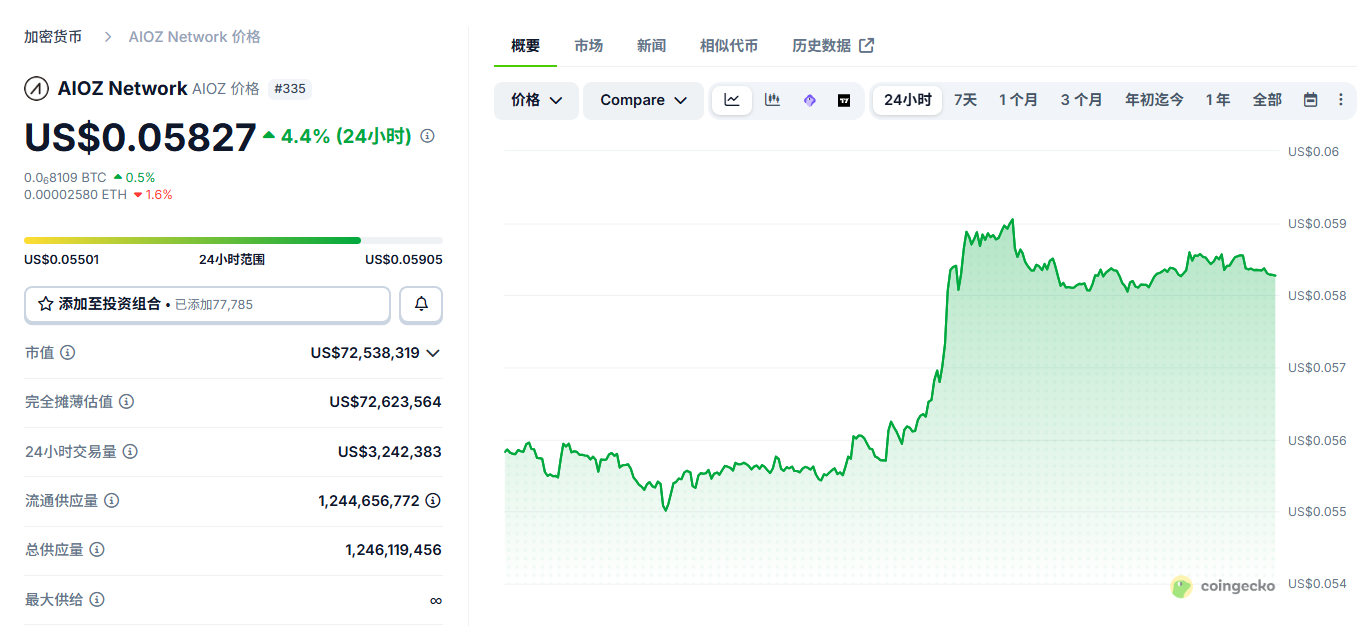Switch to the 市场 tab
This screenshot has width=1372, height=626.
point(589,46)
